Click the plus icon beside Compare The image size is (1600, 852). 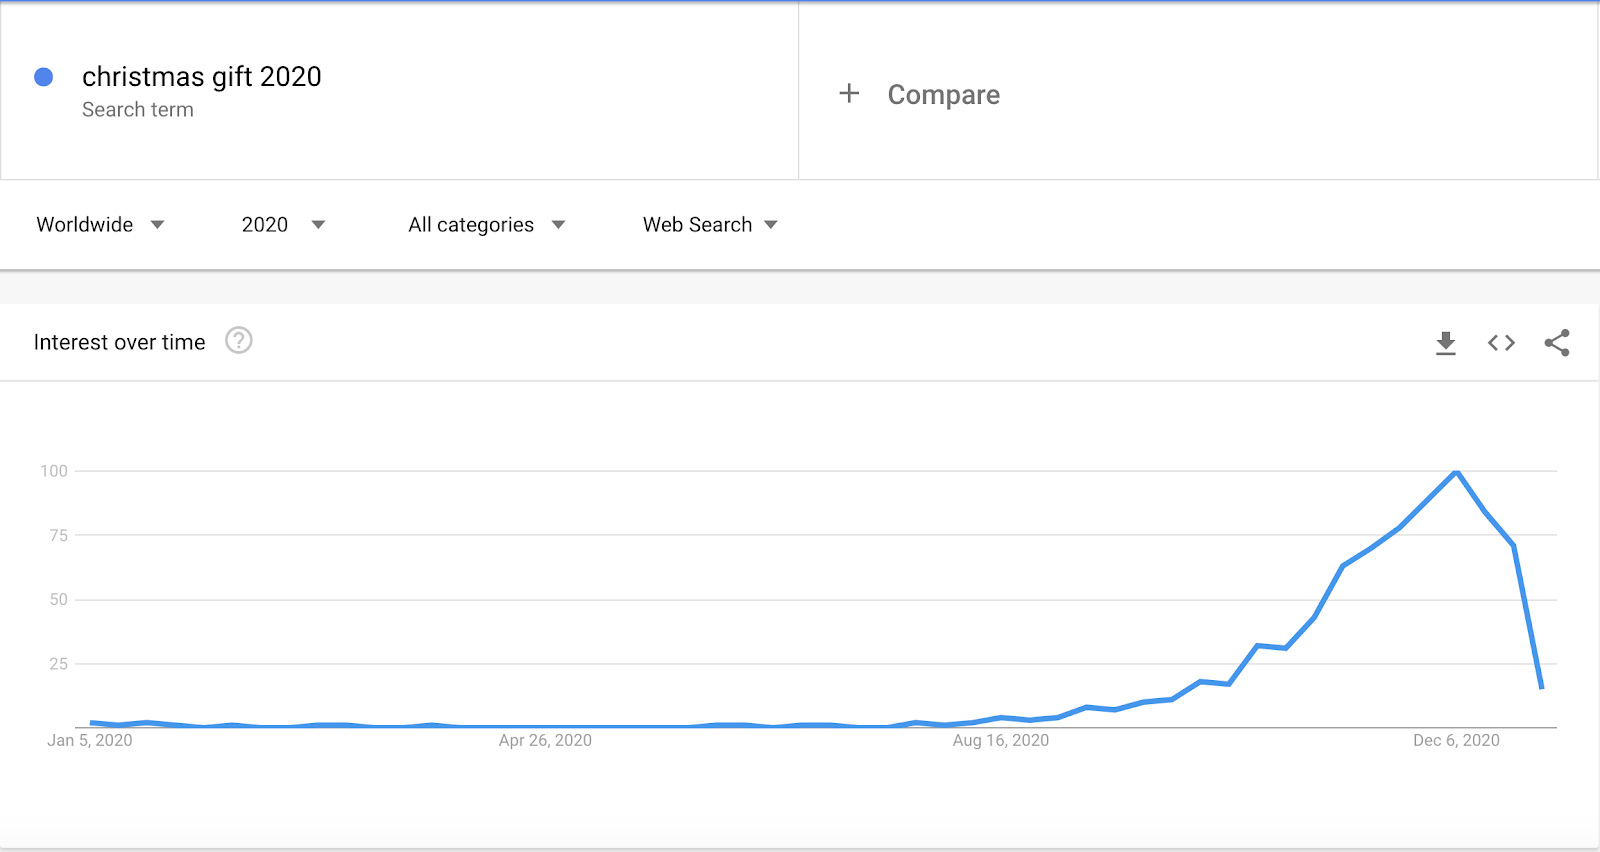point(849,93)
